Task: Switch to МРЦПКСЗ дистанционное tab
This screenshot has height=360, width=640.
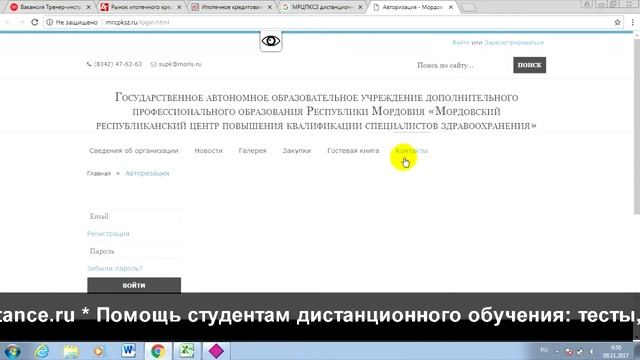Action: point(322,7)
